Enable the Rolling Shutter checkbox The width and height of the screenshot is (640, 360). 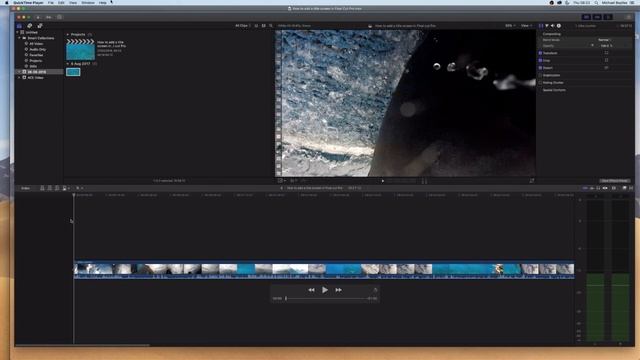tap(540, 82)
